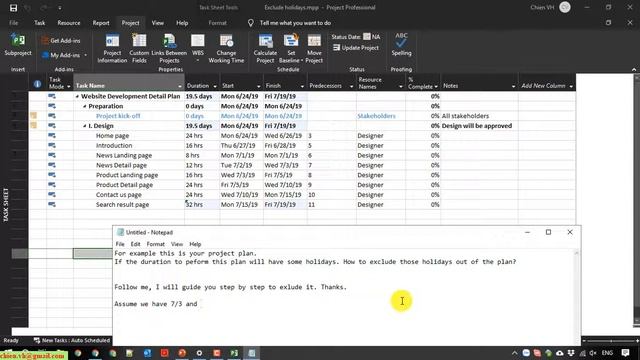Screen dimensions: 640x360
Task: Open Notepad Help menu
Action: (195, 244)
